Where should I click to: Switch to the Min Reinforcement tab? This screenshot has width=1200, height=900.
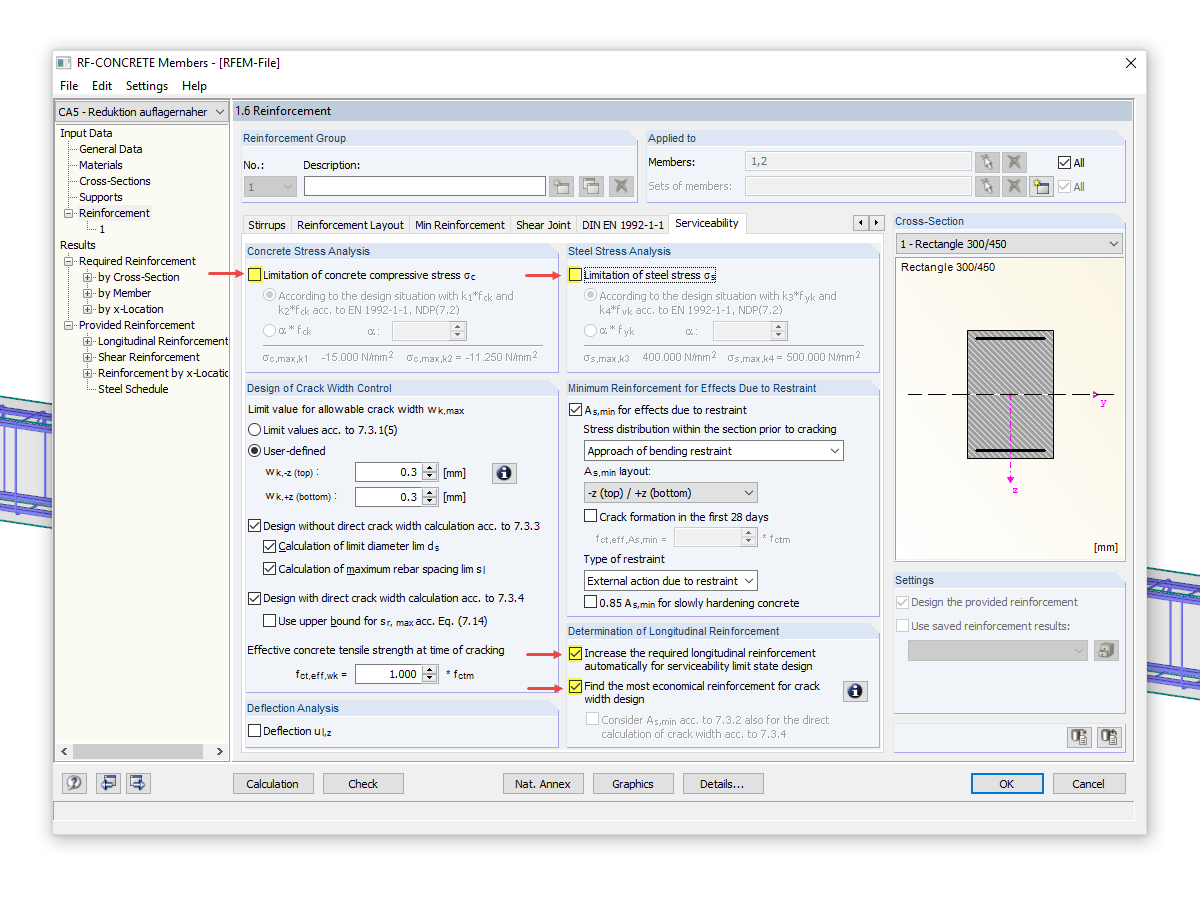[x=460, y=225]
